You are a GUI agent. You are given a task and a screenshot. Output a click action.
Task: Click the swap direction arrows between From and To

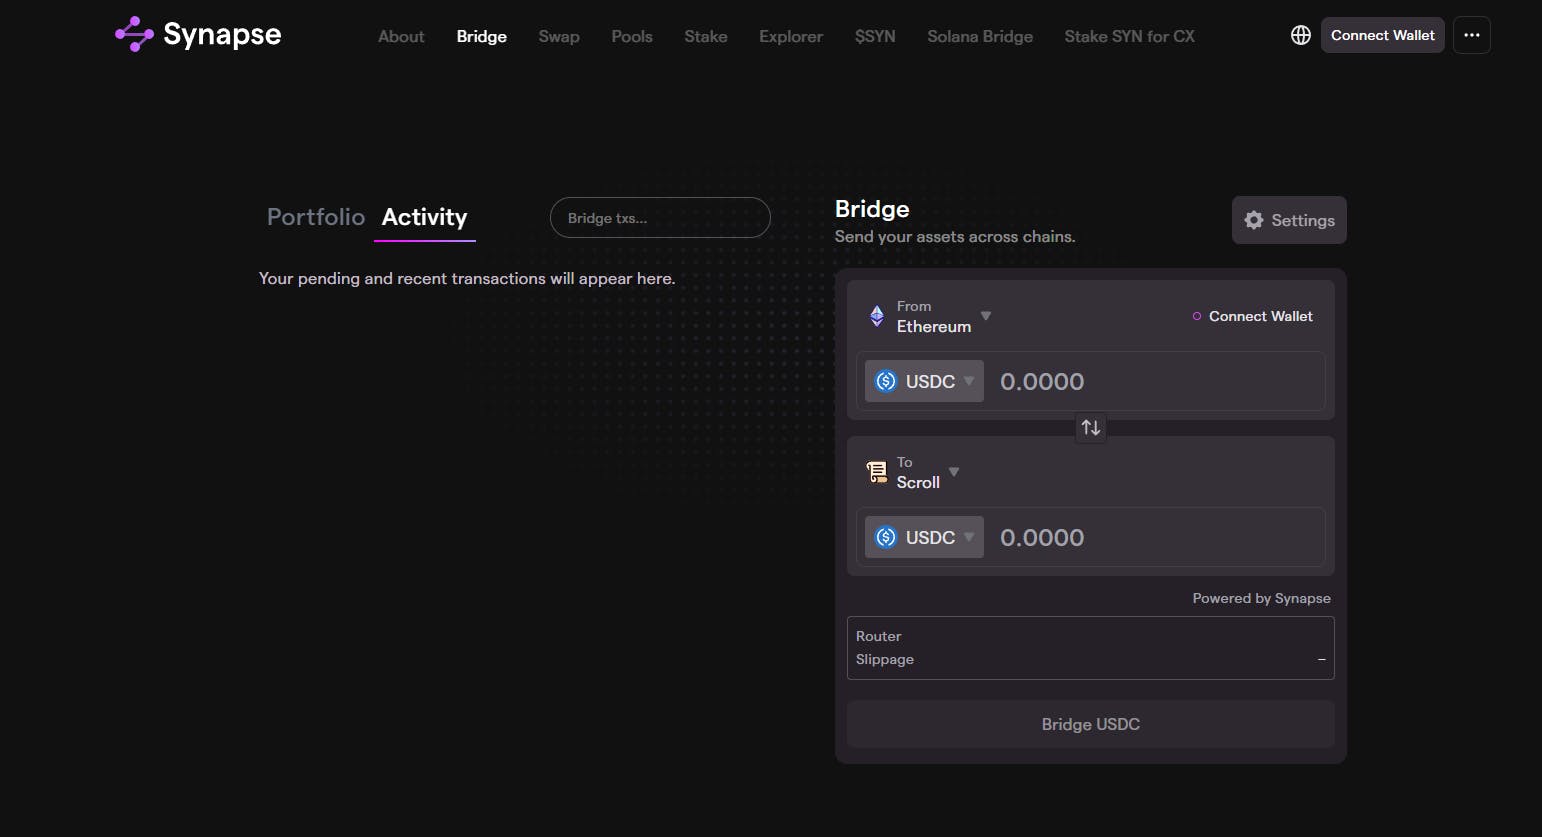point(1090,428)
